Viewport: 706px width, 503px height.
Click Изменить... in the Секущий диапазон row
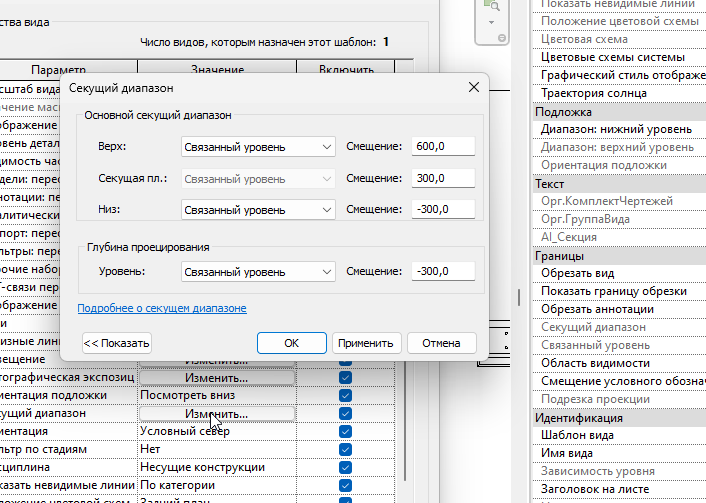(x=217, y=414)
